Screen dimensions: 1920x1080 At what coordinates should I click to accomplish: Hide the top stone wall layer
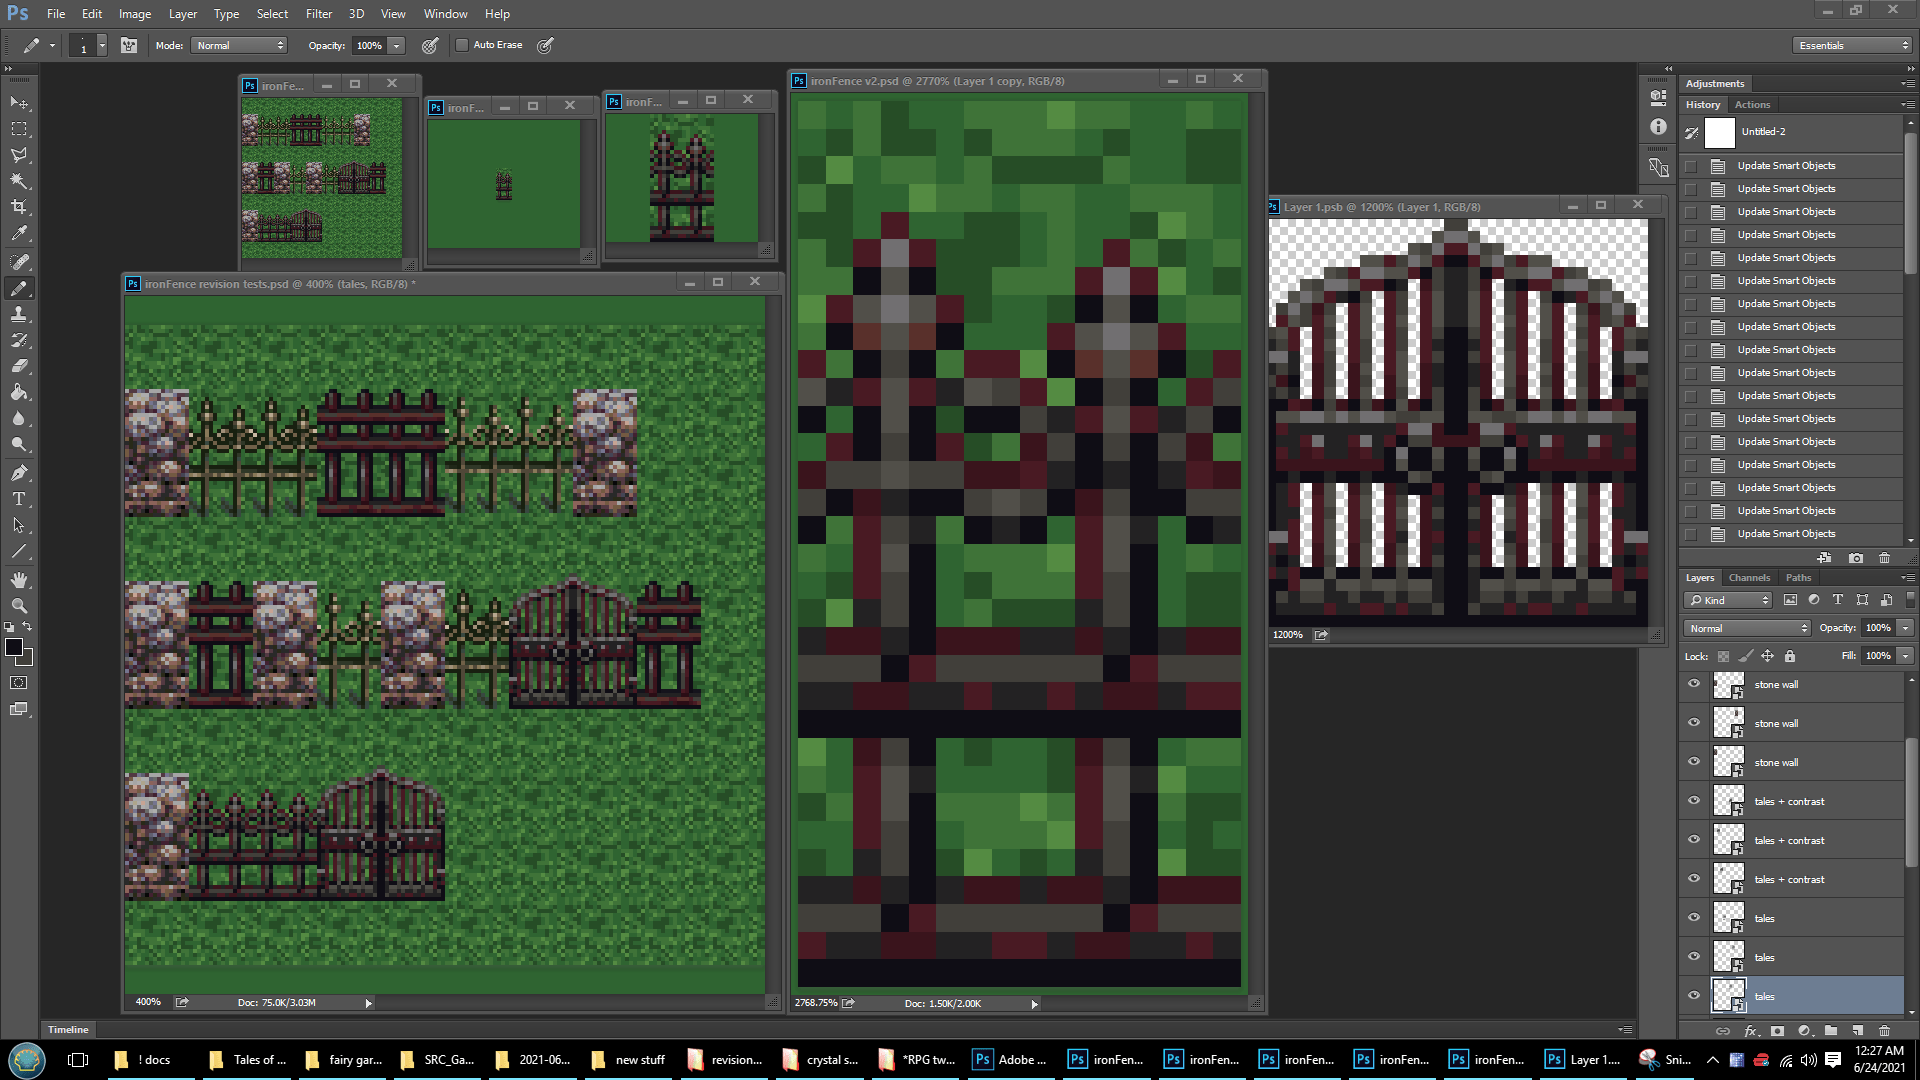[1694, 684]
